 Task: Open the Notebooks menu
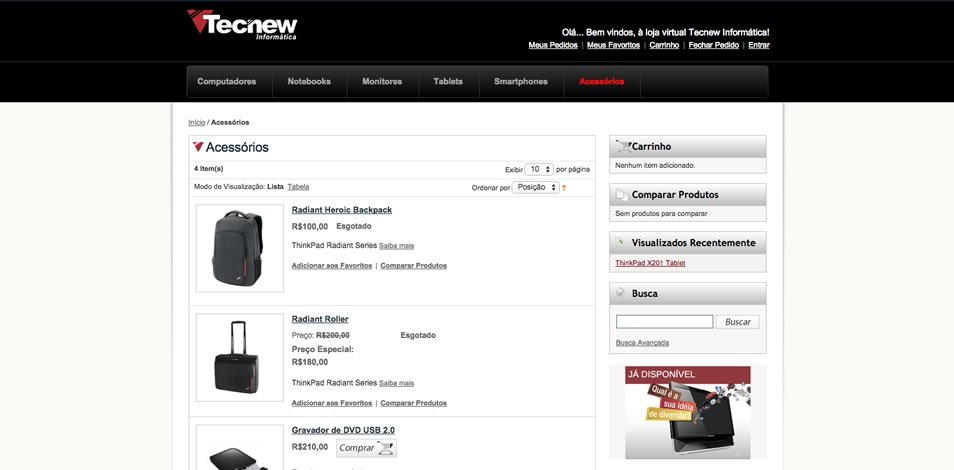pos(309,82)
